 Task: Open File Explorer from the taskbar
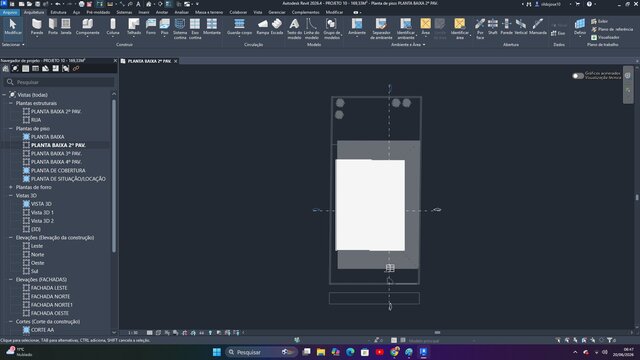[x=321, y=352]
